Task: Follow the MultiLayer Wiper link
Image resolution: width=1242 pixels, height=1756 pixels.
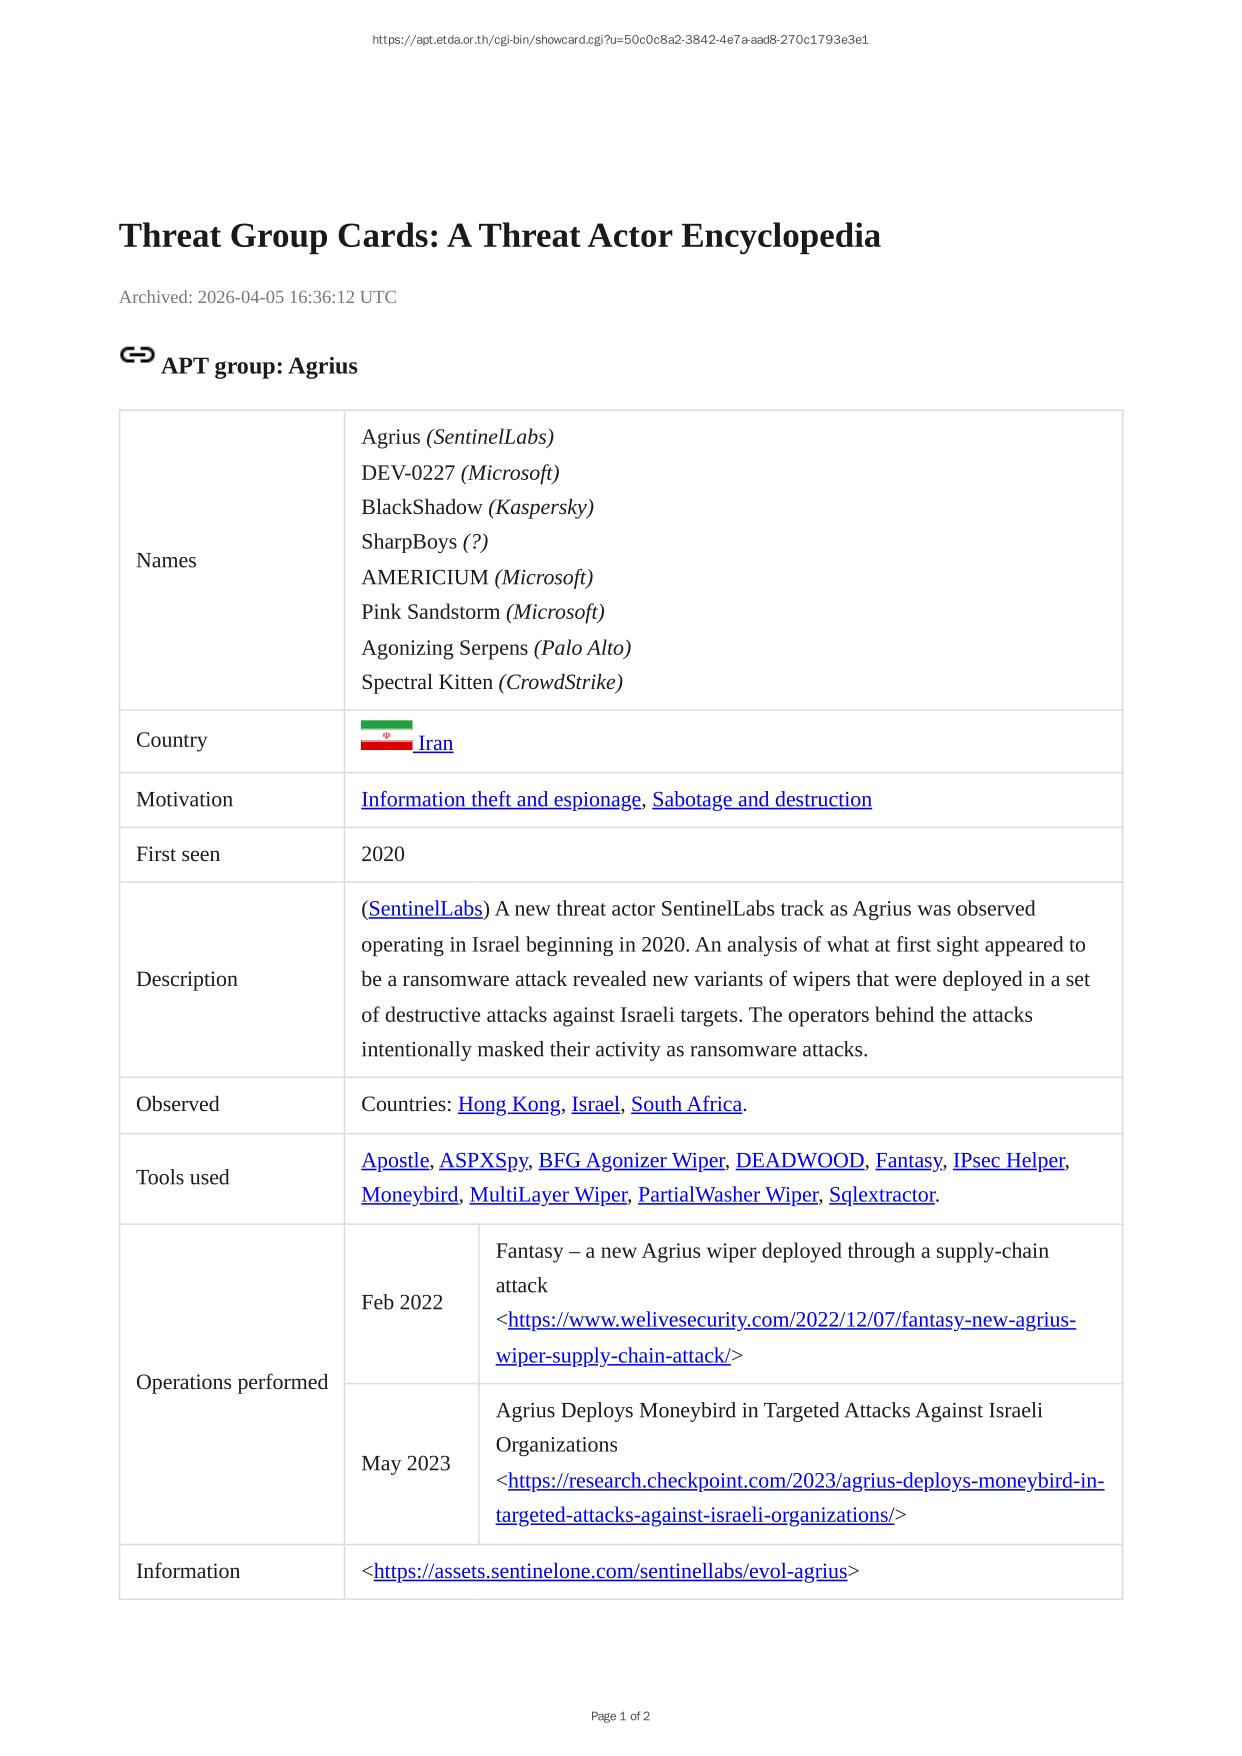Action: (x=548, y=1195)
